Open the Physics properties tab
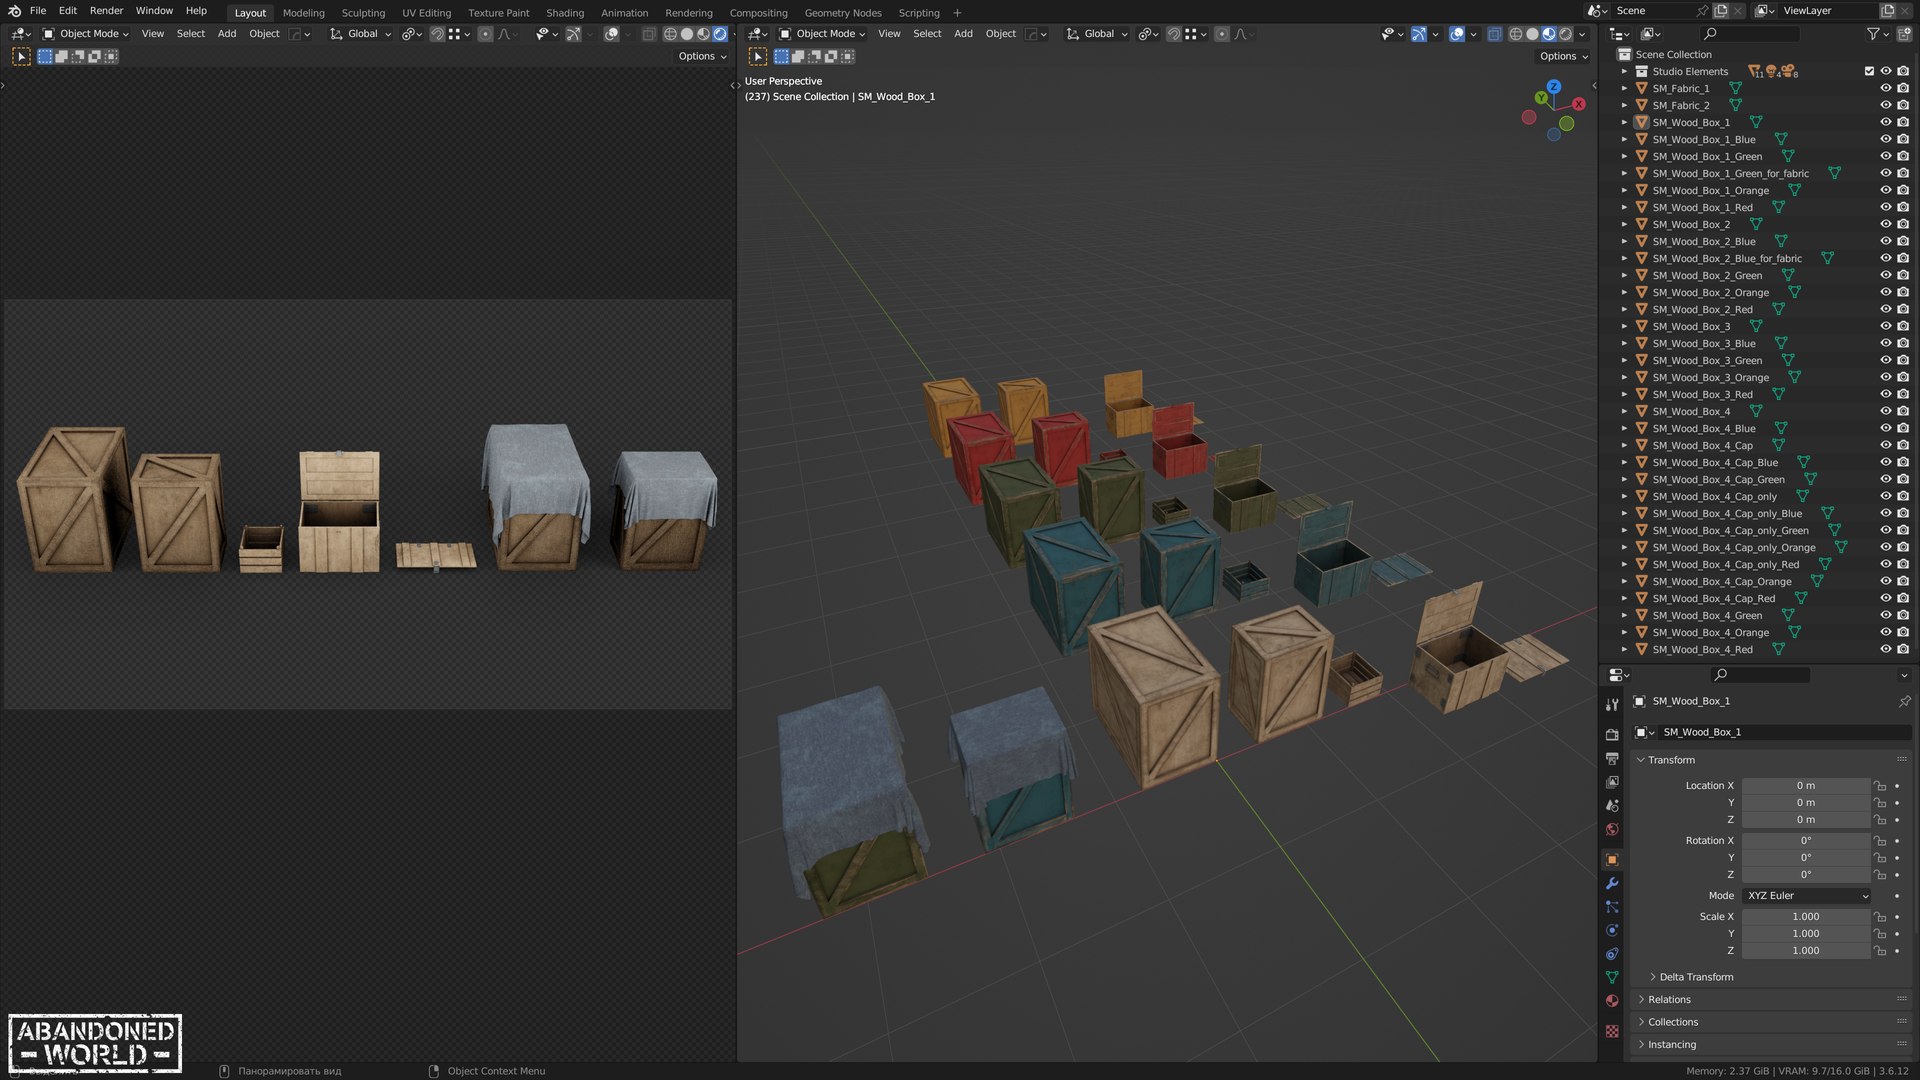This screenshot has height=1080, width=1920. point(1612,931)
